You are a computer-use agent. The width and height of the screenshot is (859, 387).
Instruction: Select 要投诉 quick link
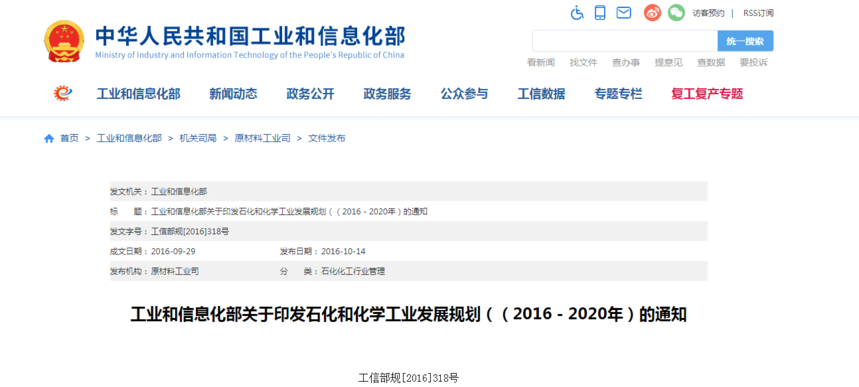click(x=754, y=62)
